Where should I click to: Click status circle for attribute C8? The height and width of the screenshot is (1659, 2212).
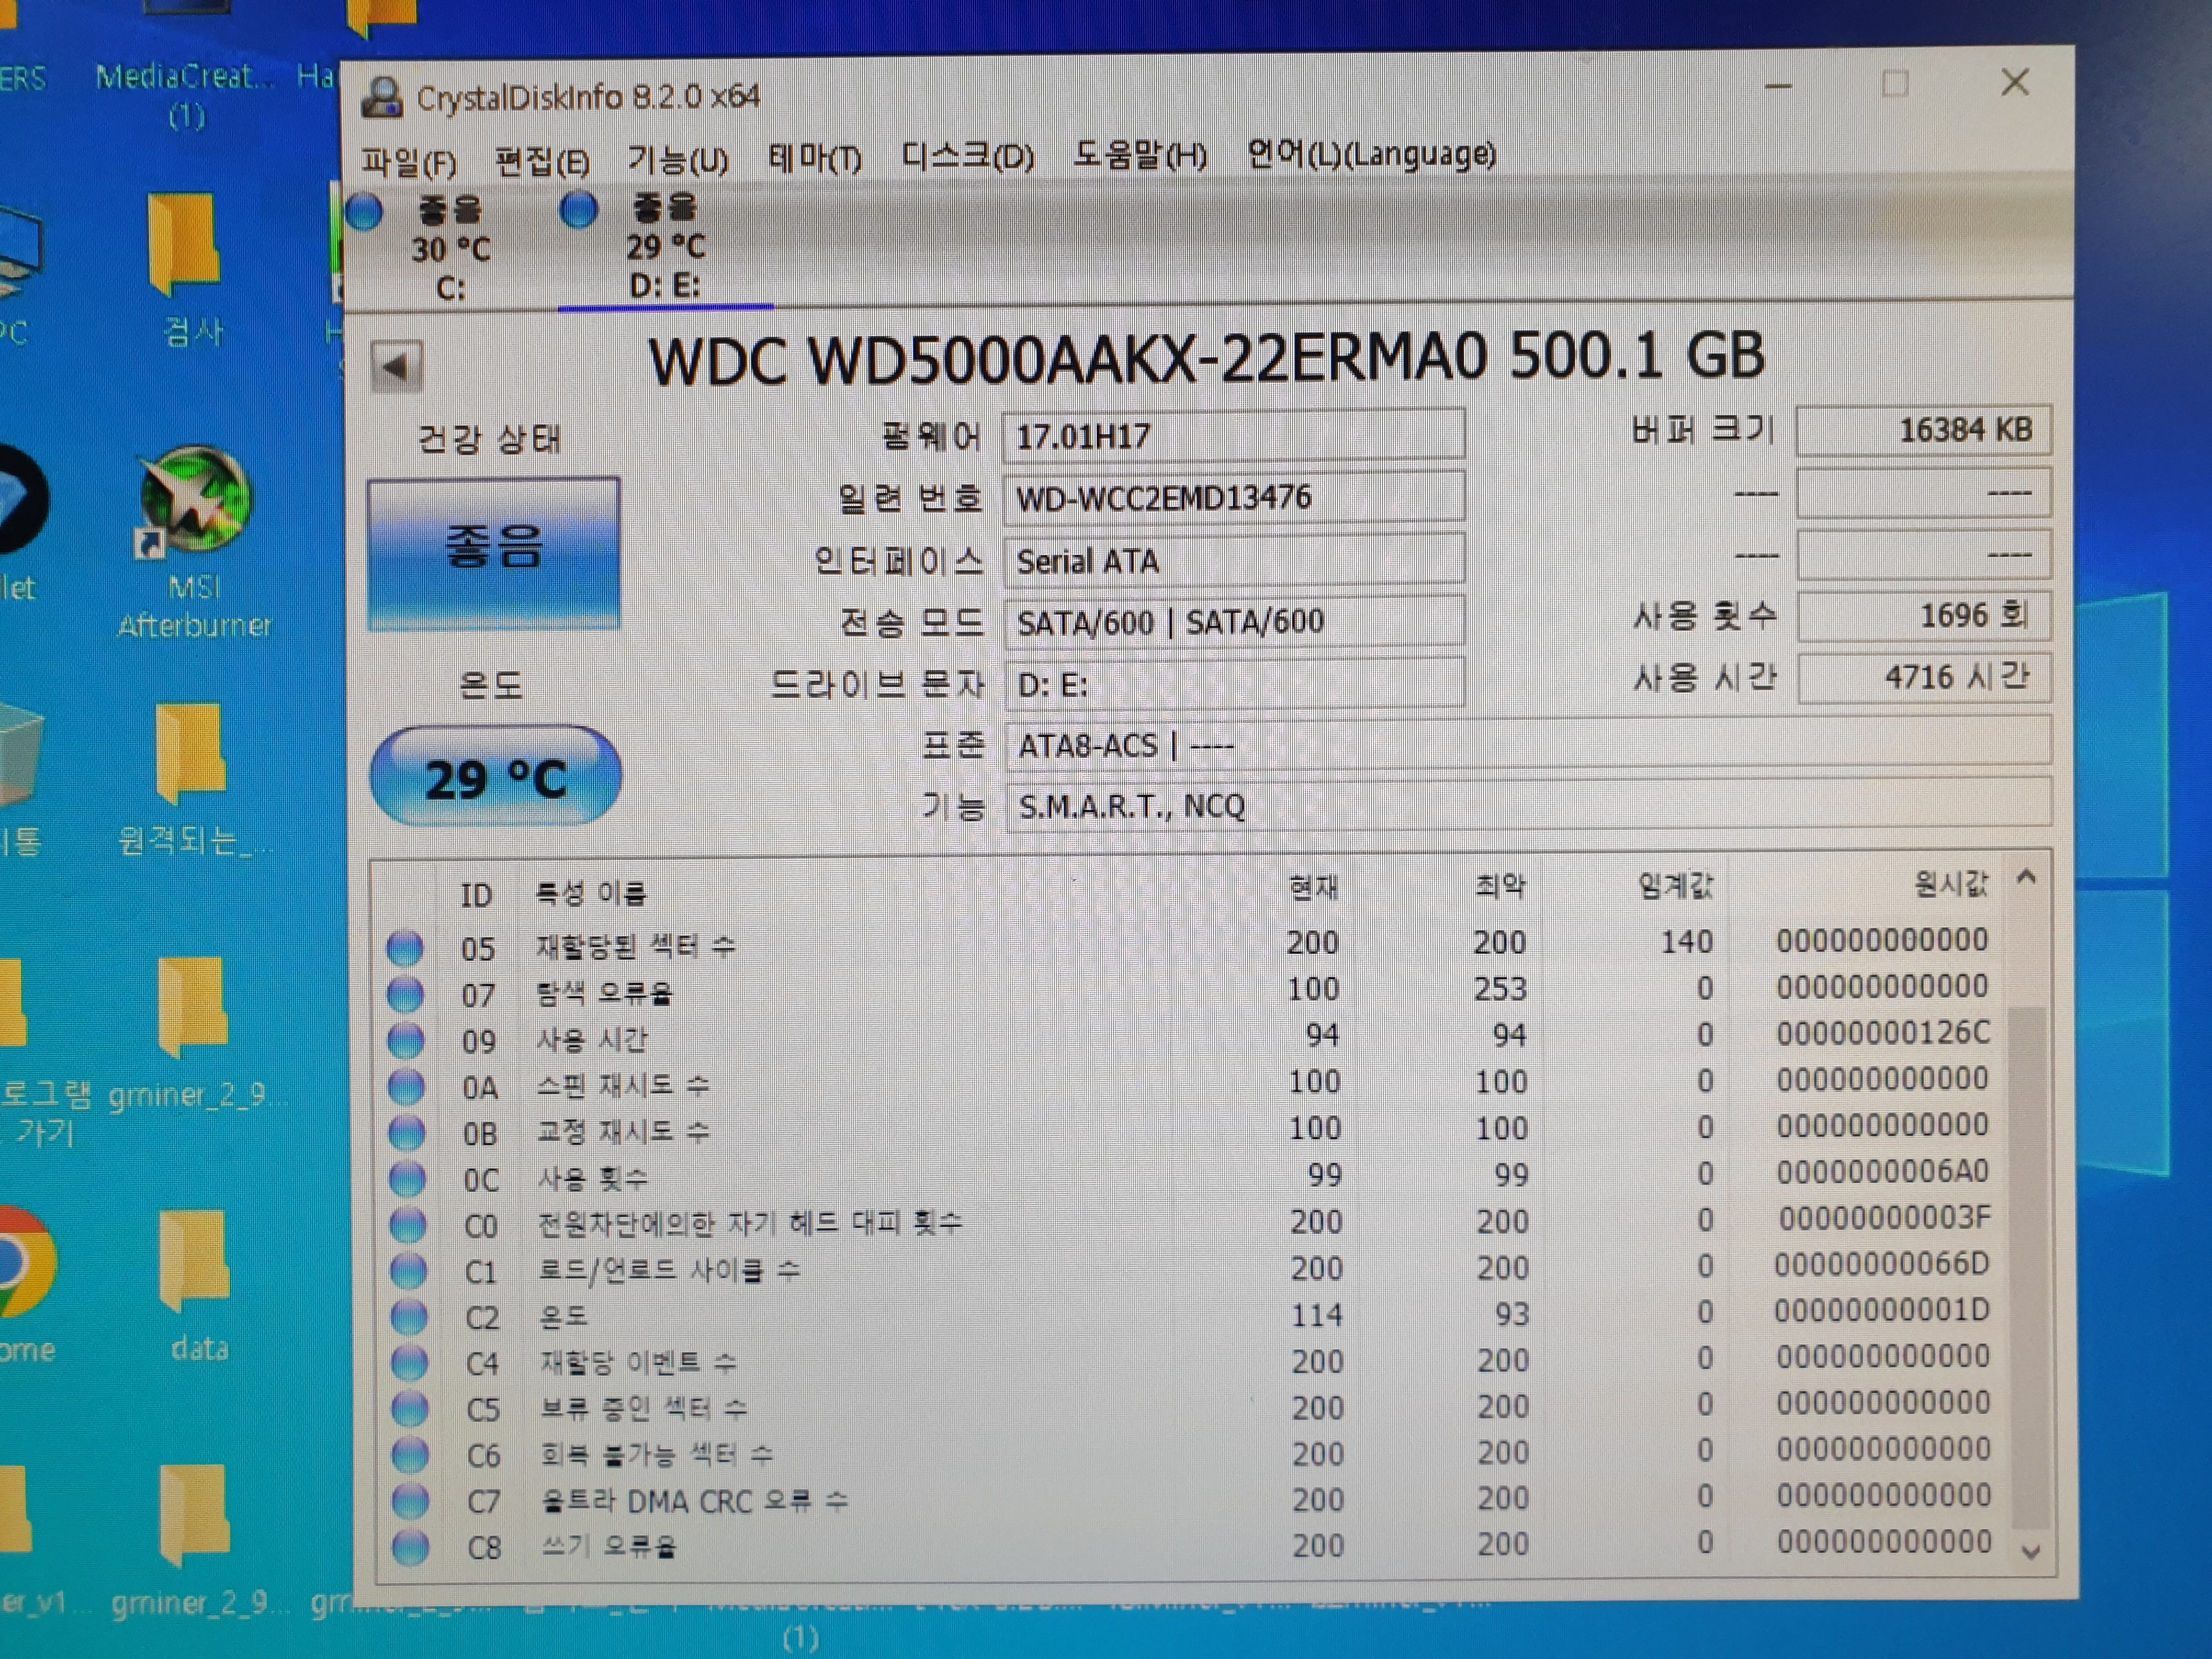click(x=411, y=1547)
